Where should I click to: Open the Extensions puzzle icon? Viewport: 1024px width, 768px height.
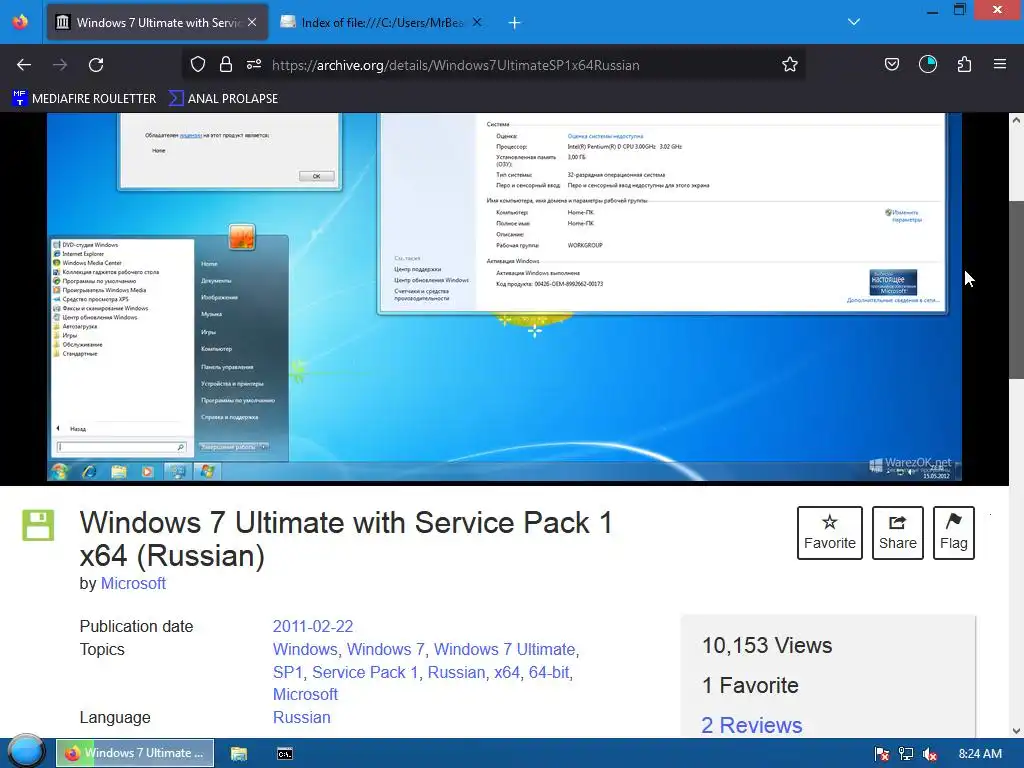[x=964, y=65]
